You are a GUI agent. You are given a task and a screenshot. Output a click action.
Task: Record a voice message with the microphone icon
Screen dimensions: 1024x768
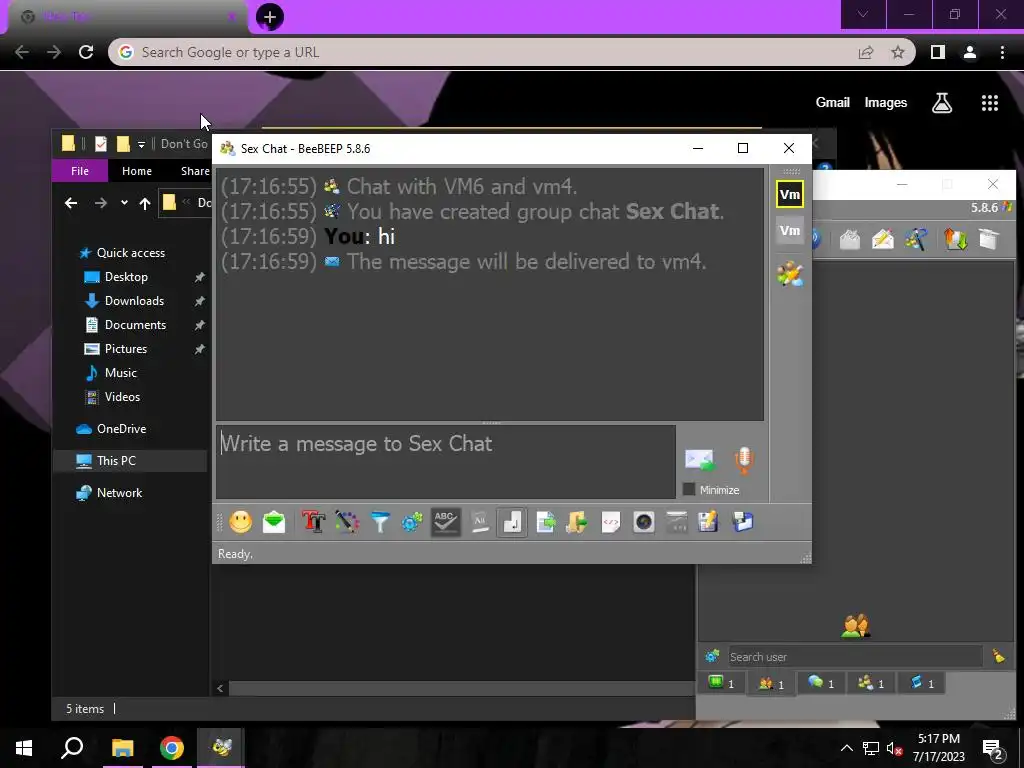[744, 460]
